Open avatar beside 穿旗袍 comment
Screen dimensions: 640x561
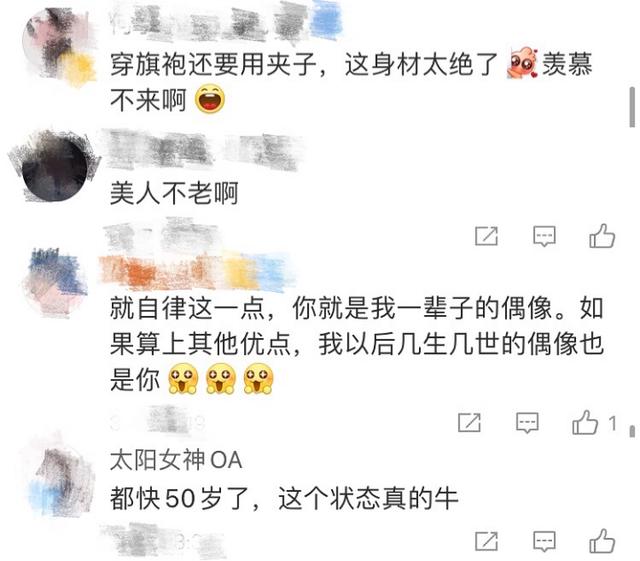click(59, 45)
